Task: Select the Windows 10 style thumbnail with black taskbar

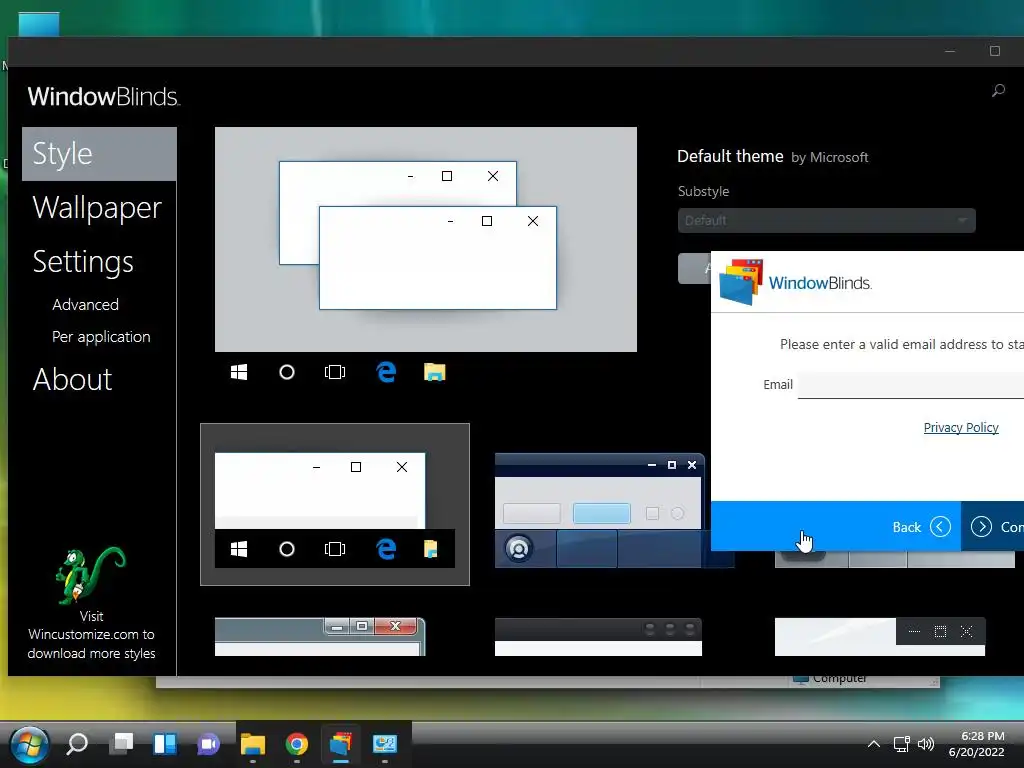Action: point(334,504)
